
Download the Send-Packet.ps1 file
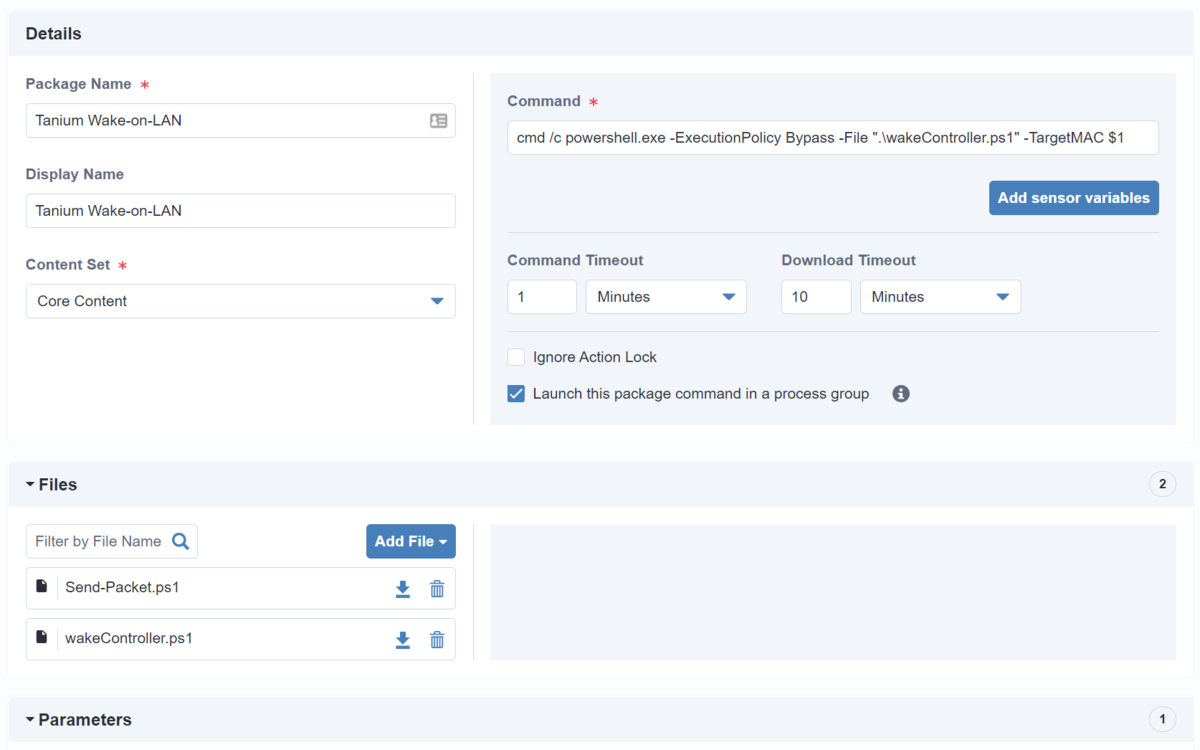click(403, 589)
